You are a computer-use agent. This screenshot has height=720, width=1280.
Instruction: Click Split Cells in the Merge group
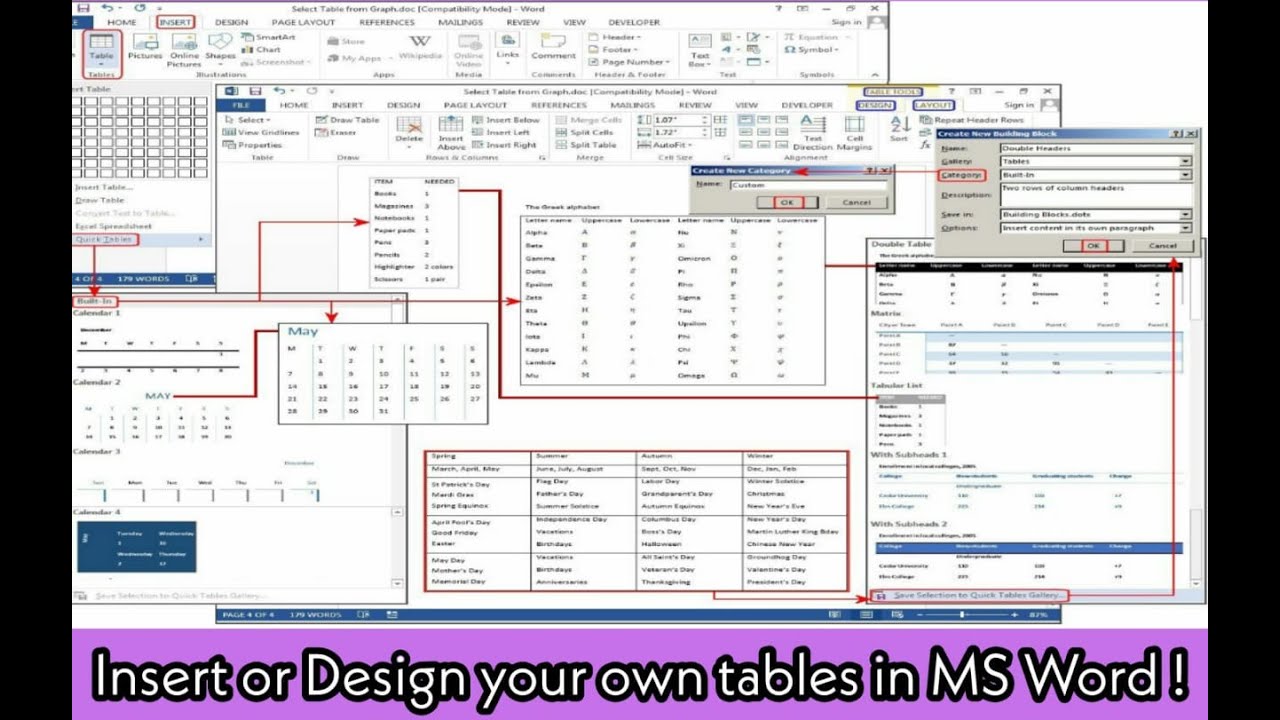[583, 132]
